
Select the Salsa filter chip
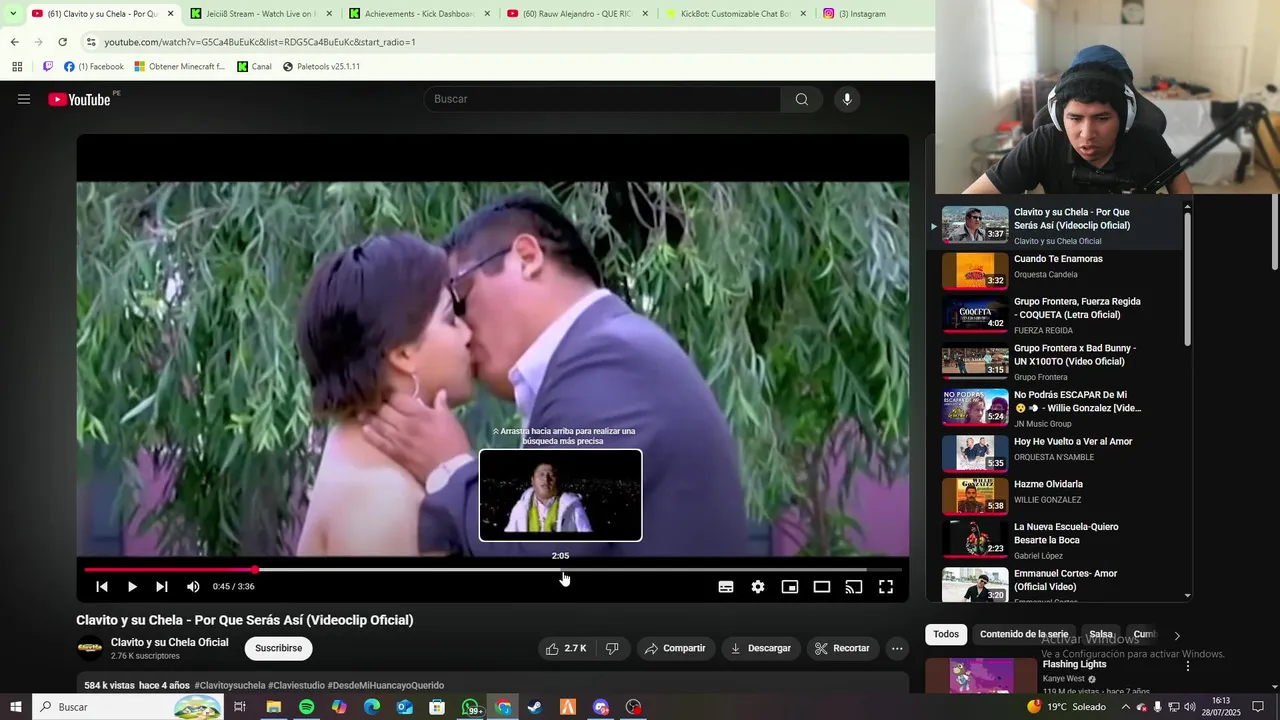point(1101,634)
